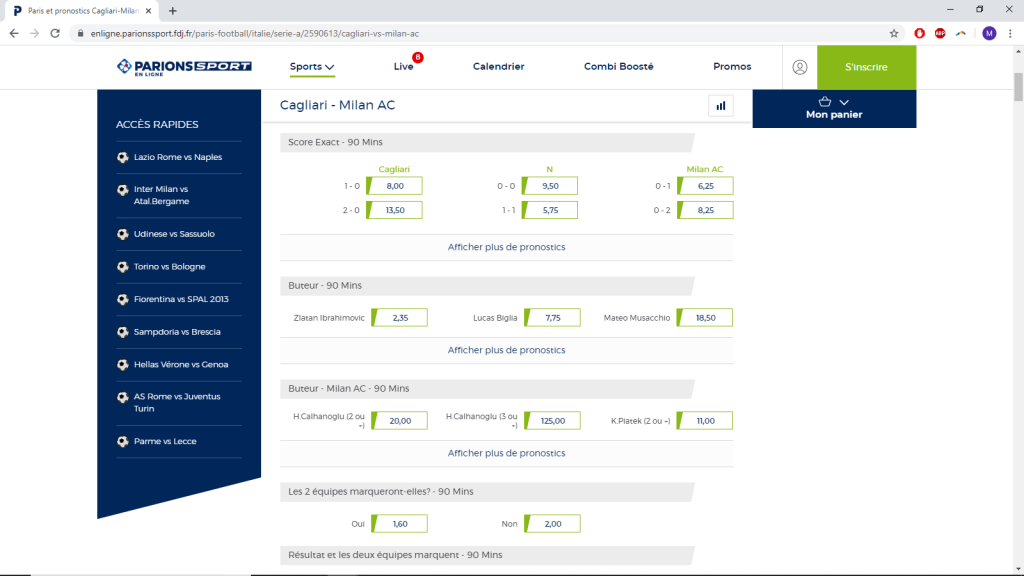
Task: Click soccer ball icon beside Udinese vs Sassuolo
Action: 123,234
